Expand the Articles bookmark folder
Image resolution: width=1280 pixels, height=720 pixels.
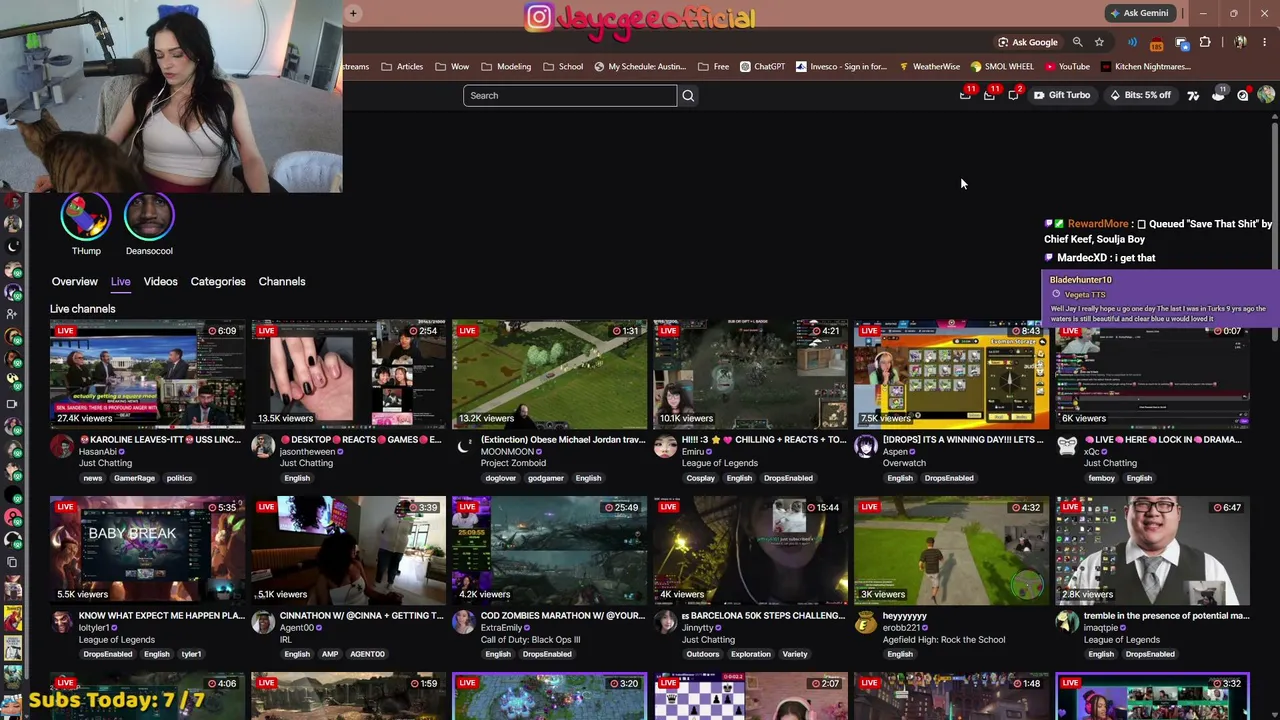coord(402,67)
